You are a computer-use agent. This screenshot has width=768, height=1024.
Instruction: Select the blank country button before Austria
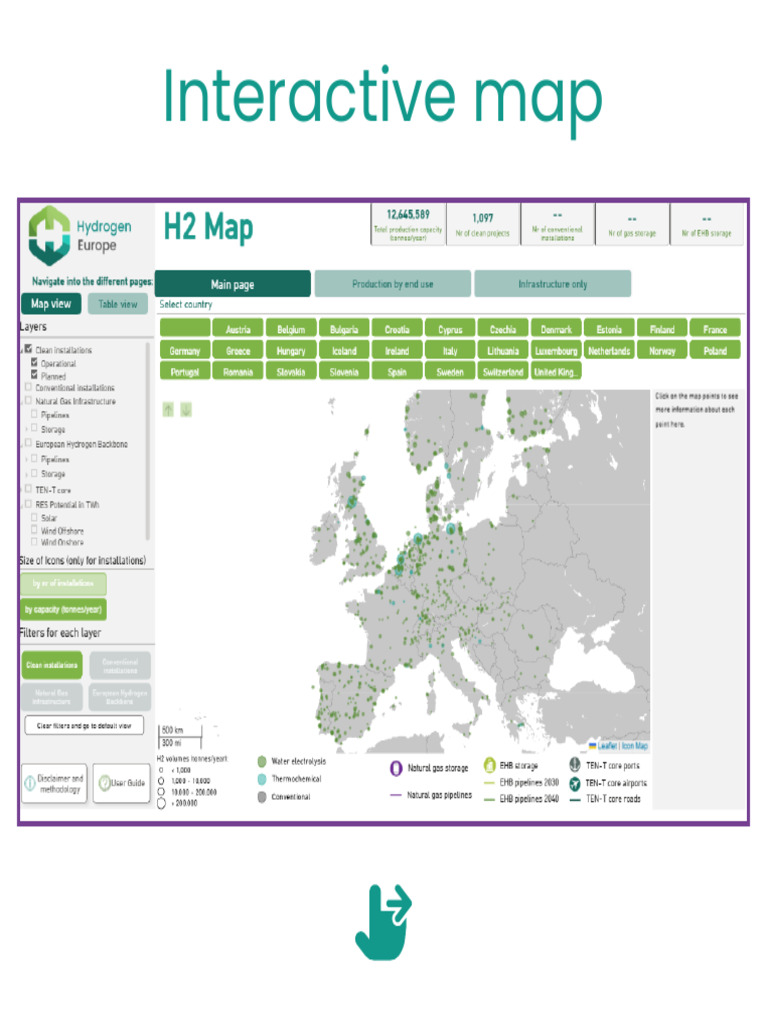coord(185,328)
